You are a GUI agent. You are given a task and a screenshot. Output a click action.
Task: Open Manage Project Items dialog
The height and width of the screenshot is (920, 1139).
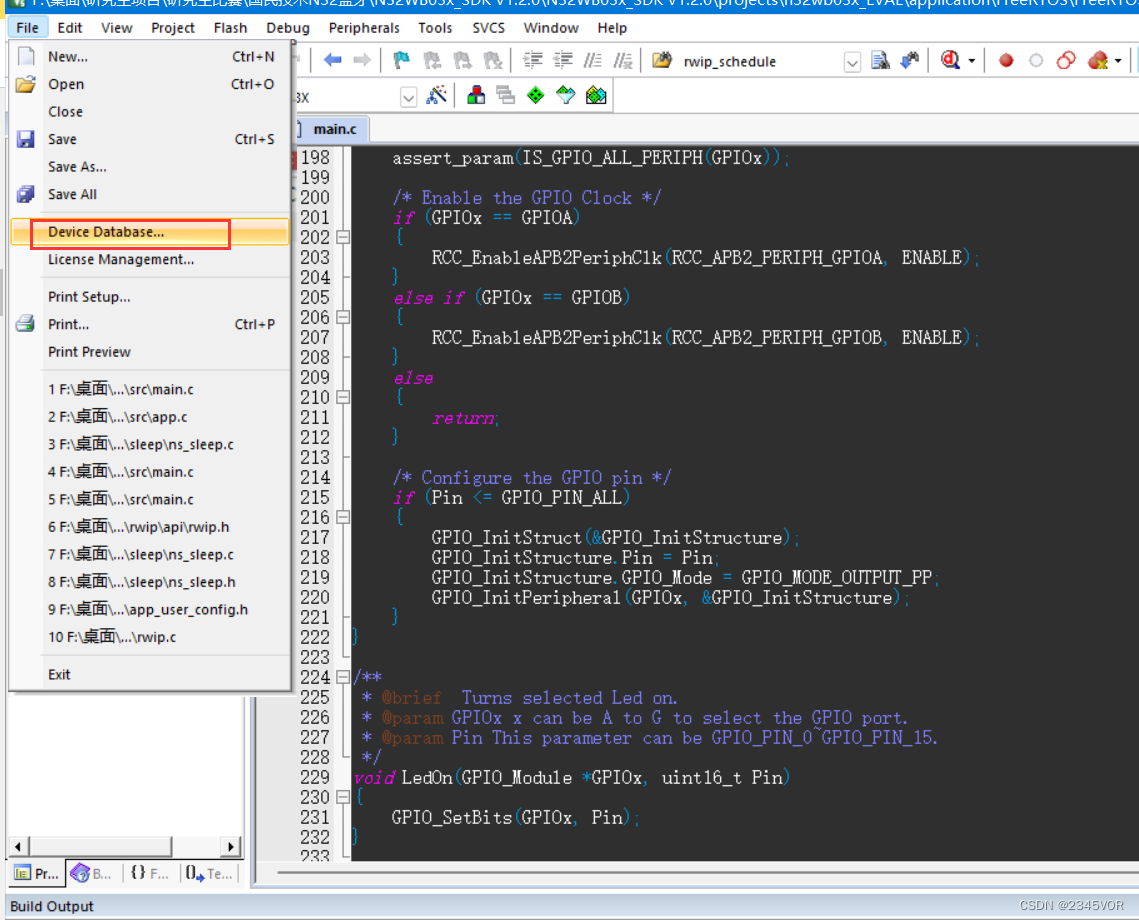(476, 96)
